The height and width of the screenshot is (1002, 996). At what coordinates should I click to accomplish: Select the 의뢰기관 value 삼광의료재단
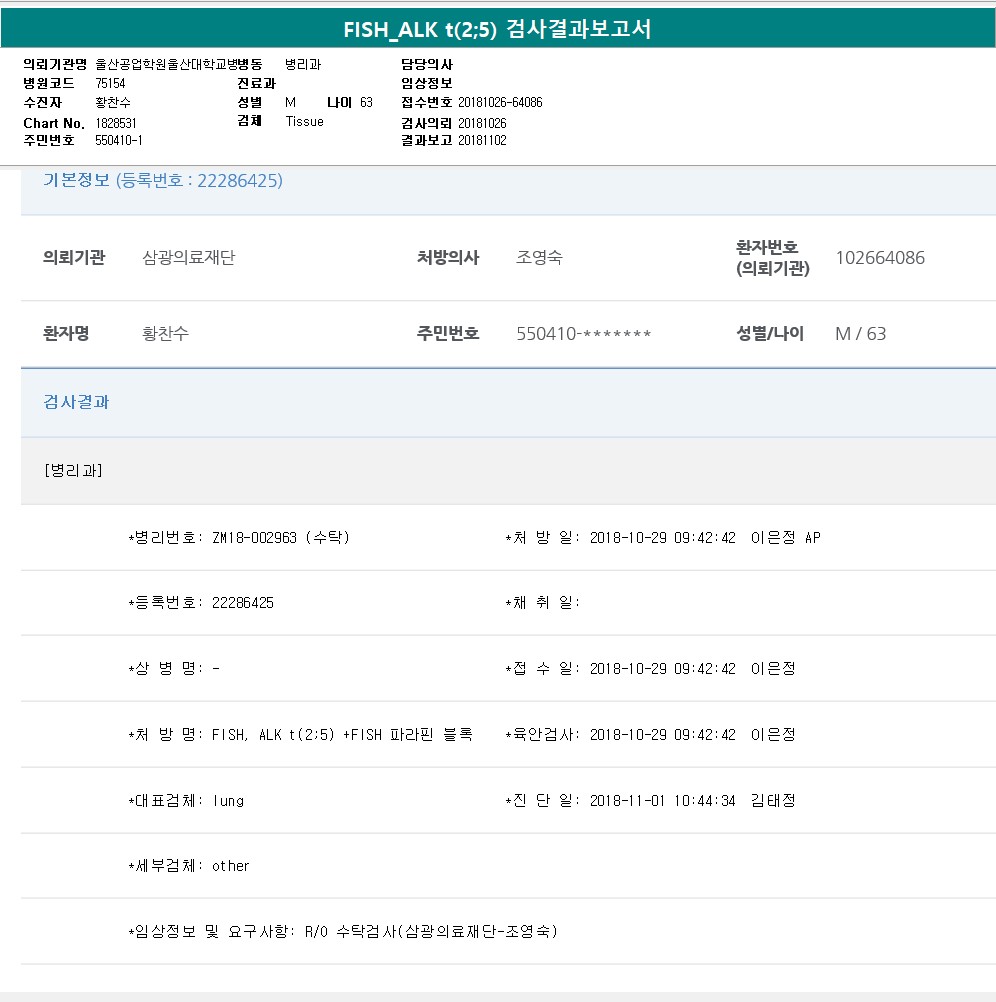(x=189, y=258)
